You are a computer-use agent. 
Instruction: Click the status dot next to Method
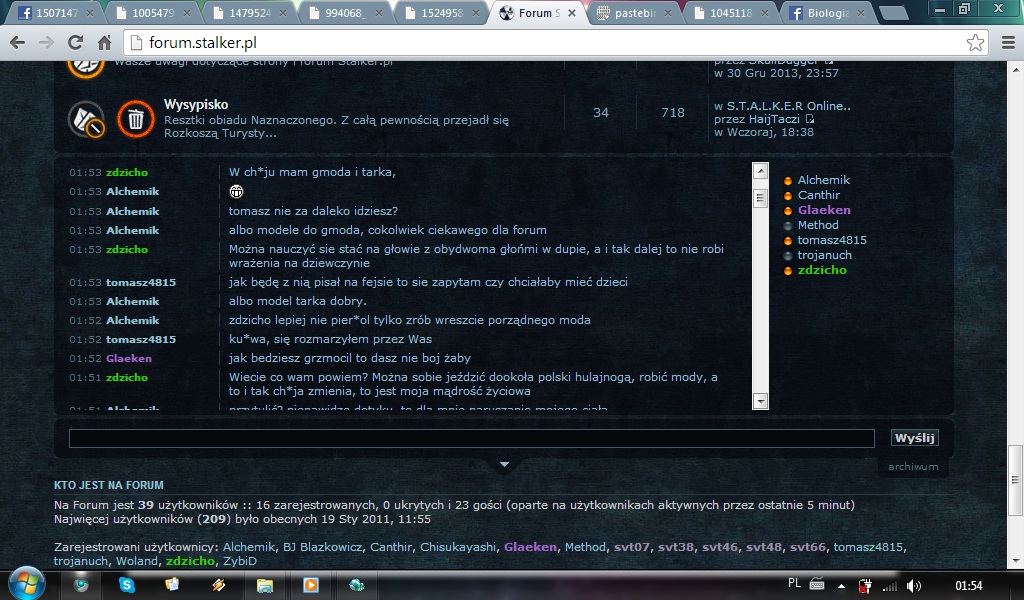(788, 225)
